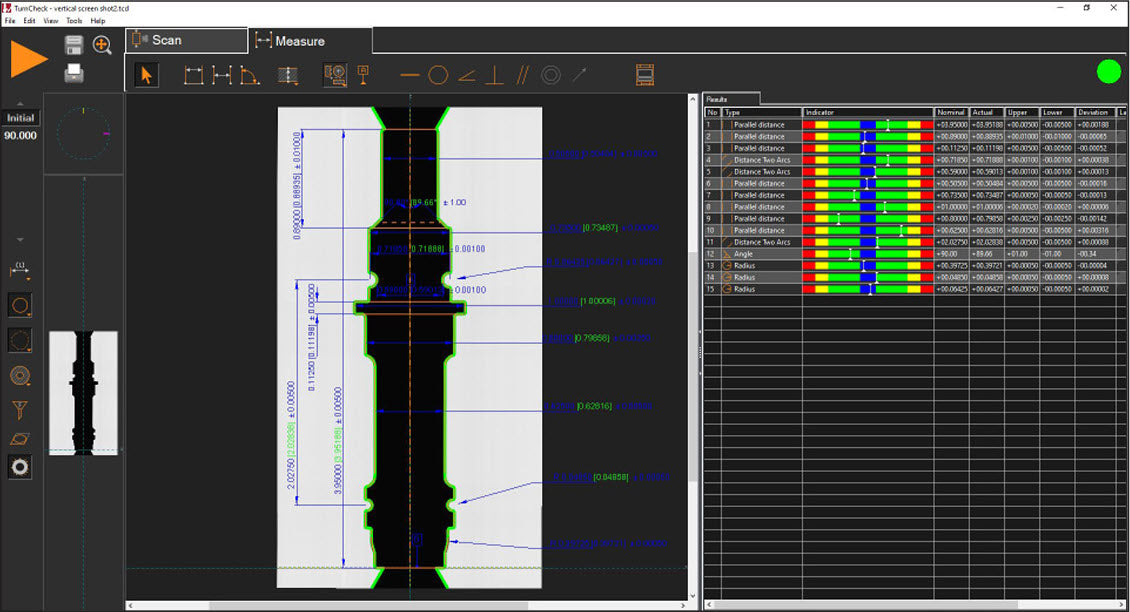Click the zoom-to-fit magnifier icon
Viewport: 1130px width, 612px height.
102,45
